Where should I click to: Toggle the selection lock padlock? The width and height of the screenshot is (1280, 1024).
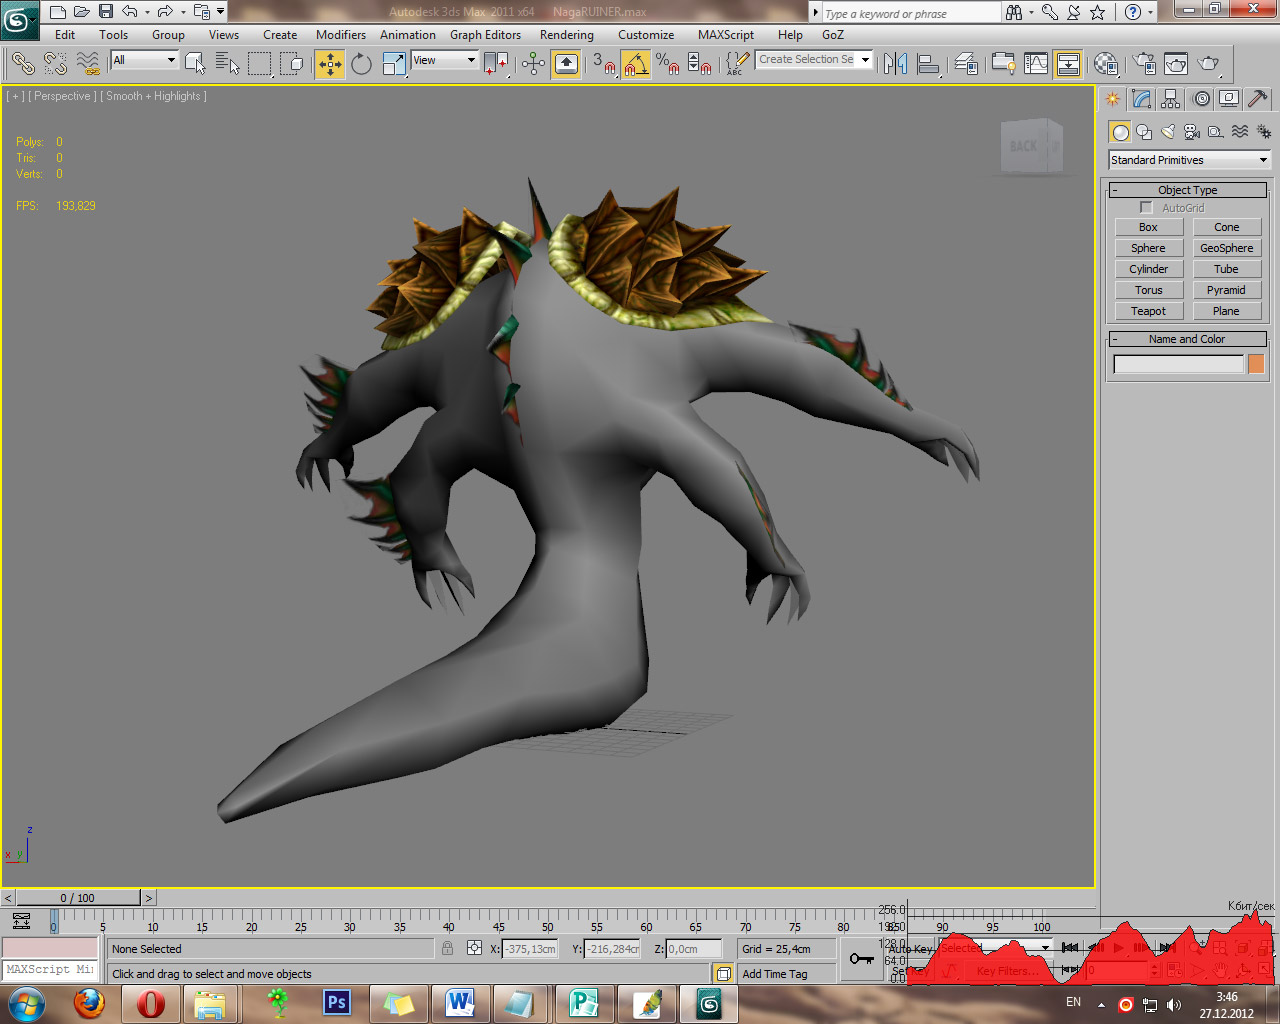click(447, 948)
